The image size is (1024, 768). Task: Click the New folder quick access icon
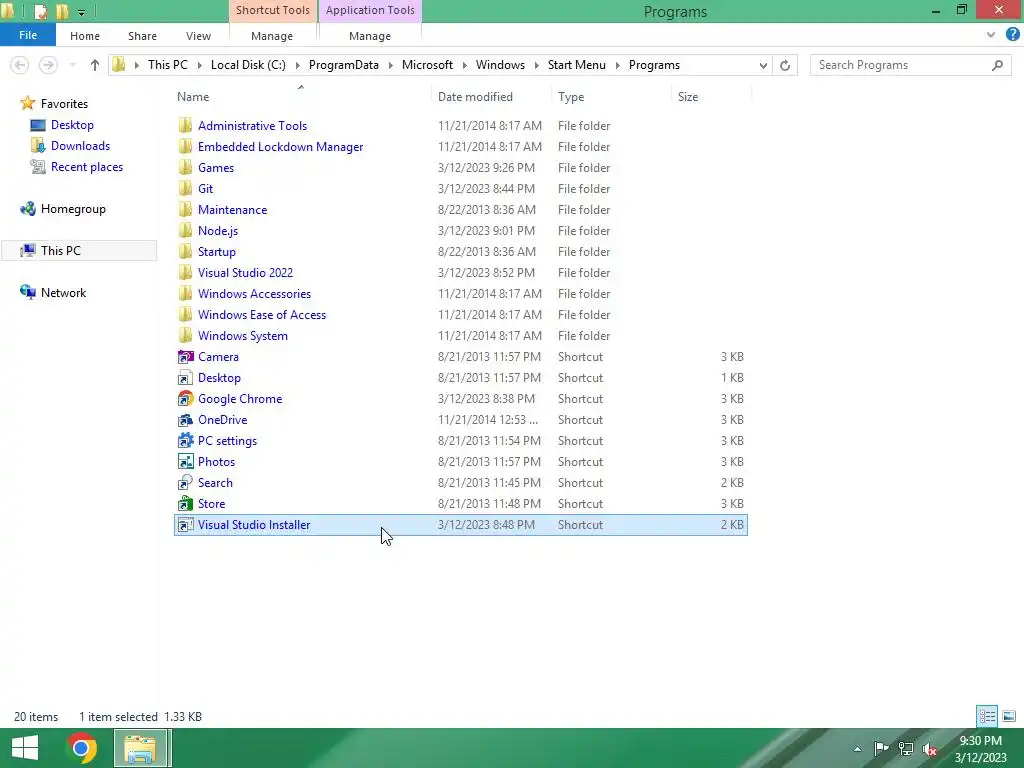coord(62,11)
